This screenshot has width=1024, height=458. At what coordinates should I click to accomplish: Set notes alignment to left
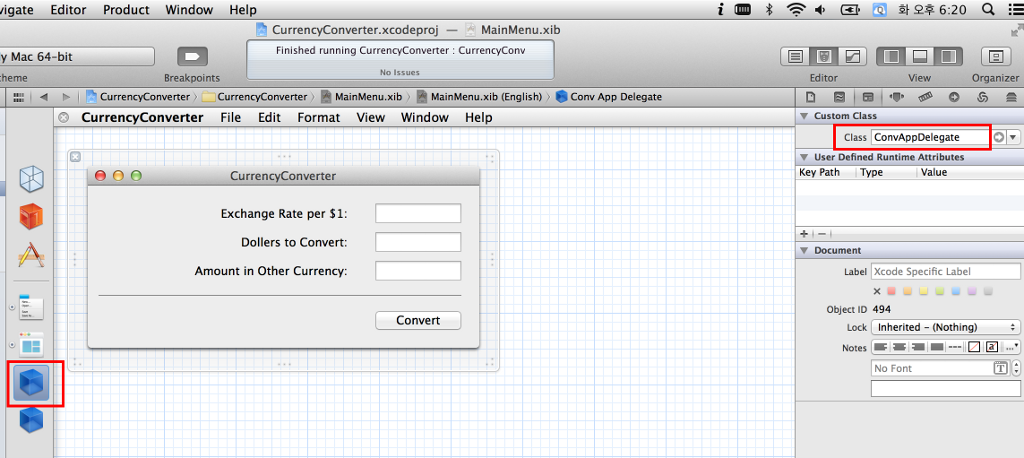(881, 347)
